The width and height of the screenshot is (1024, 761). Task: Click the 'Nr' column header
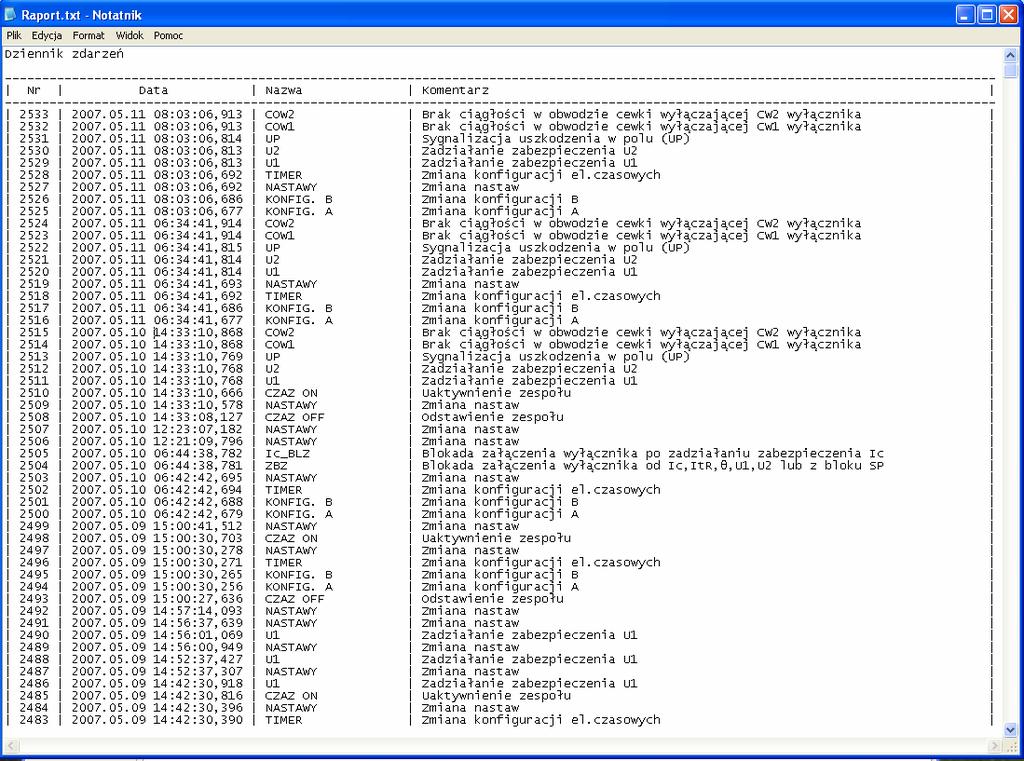click(x=34, y=90)
